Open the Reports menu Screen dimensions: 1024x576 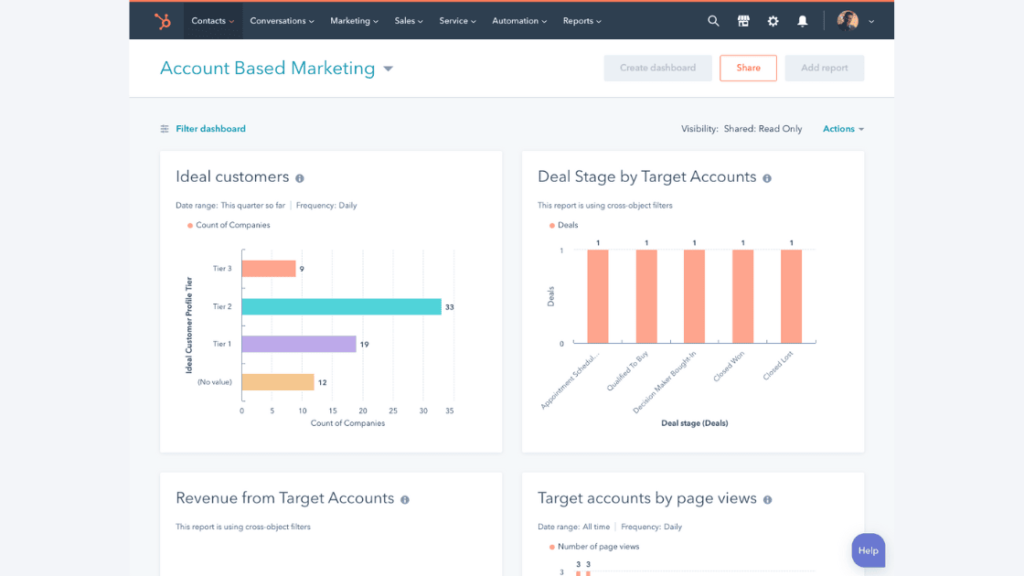[581, 20]
